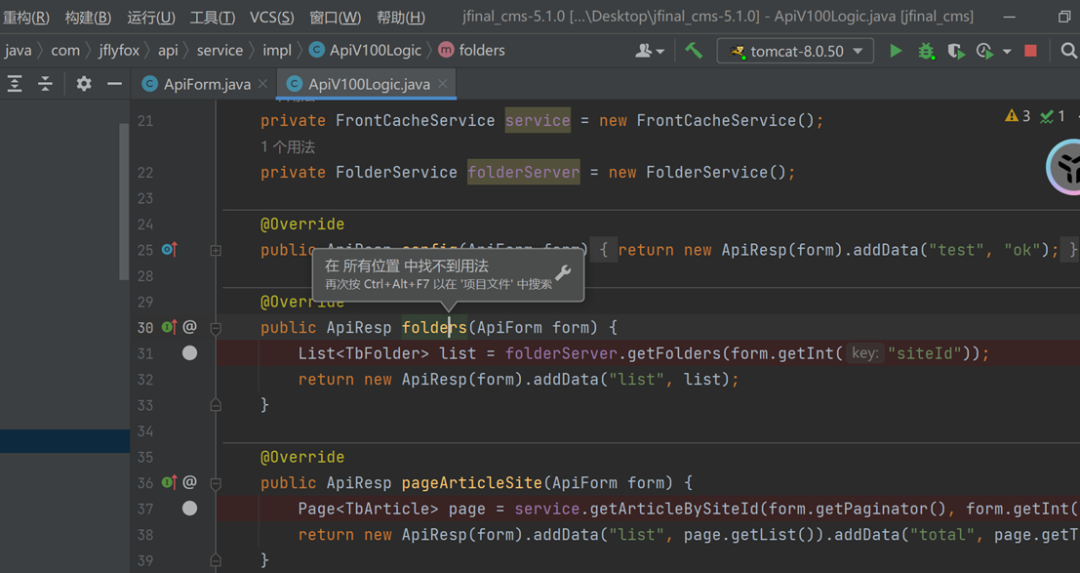
Task: Click the ApiV100Logic class breadcrumb
Action: 365,50
